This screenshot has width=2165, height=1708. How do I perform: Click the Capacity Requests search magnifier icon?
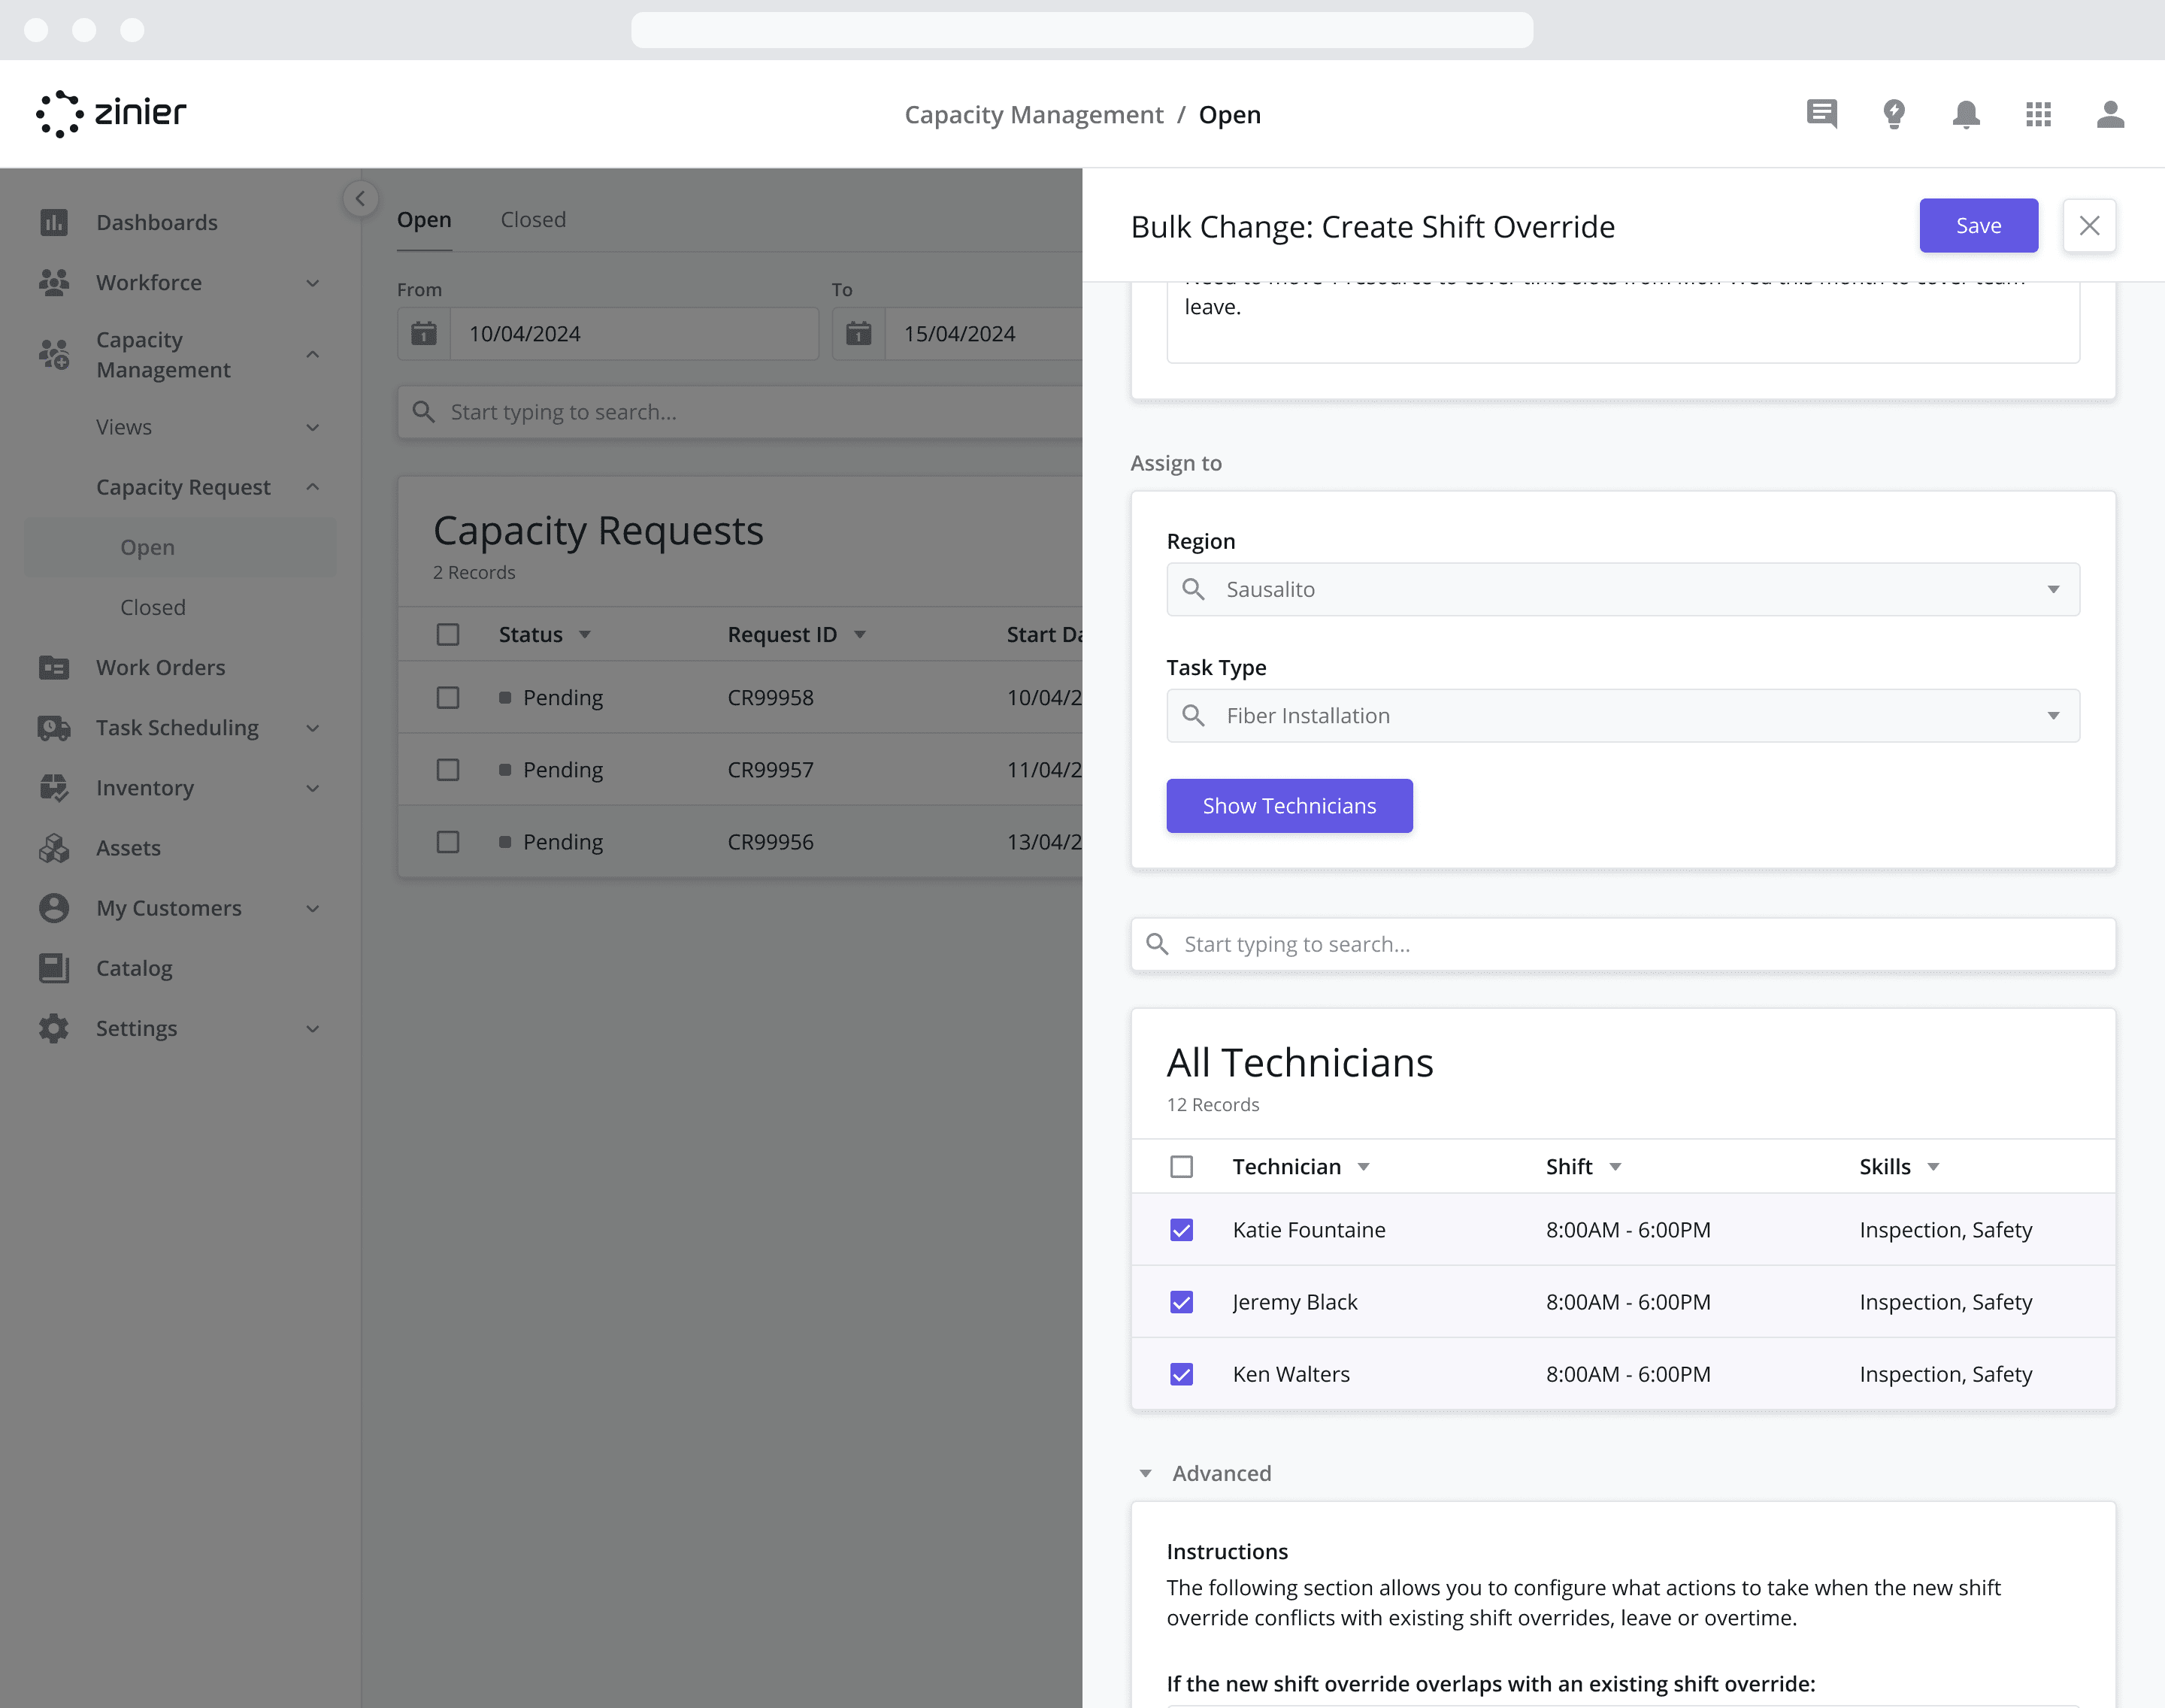(424, 412)
